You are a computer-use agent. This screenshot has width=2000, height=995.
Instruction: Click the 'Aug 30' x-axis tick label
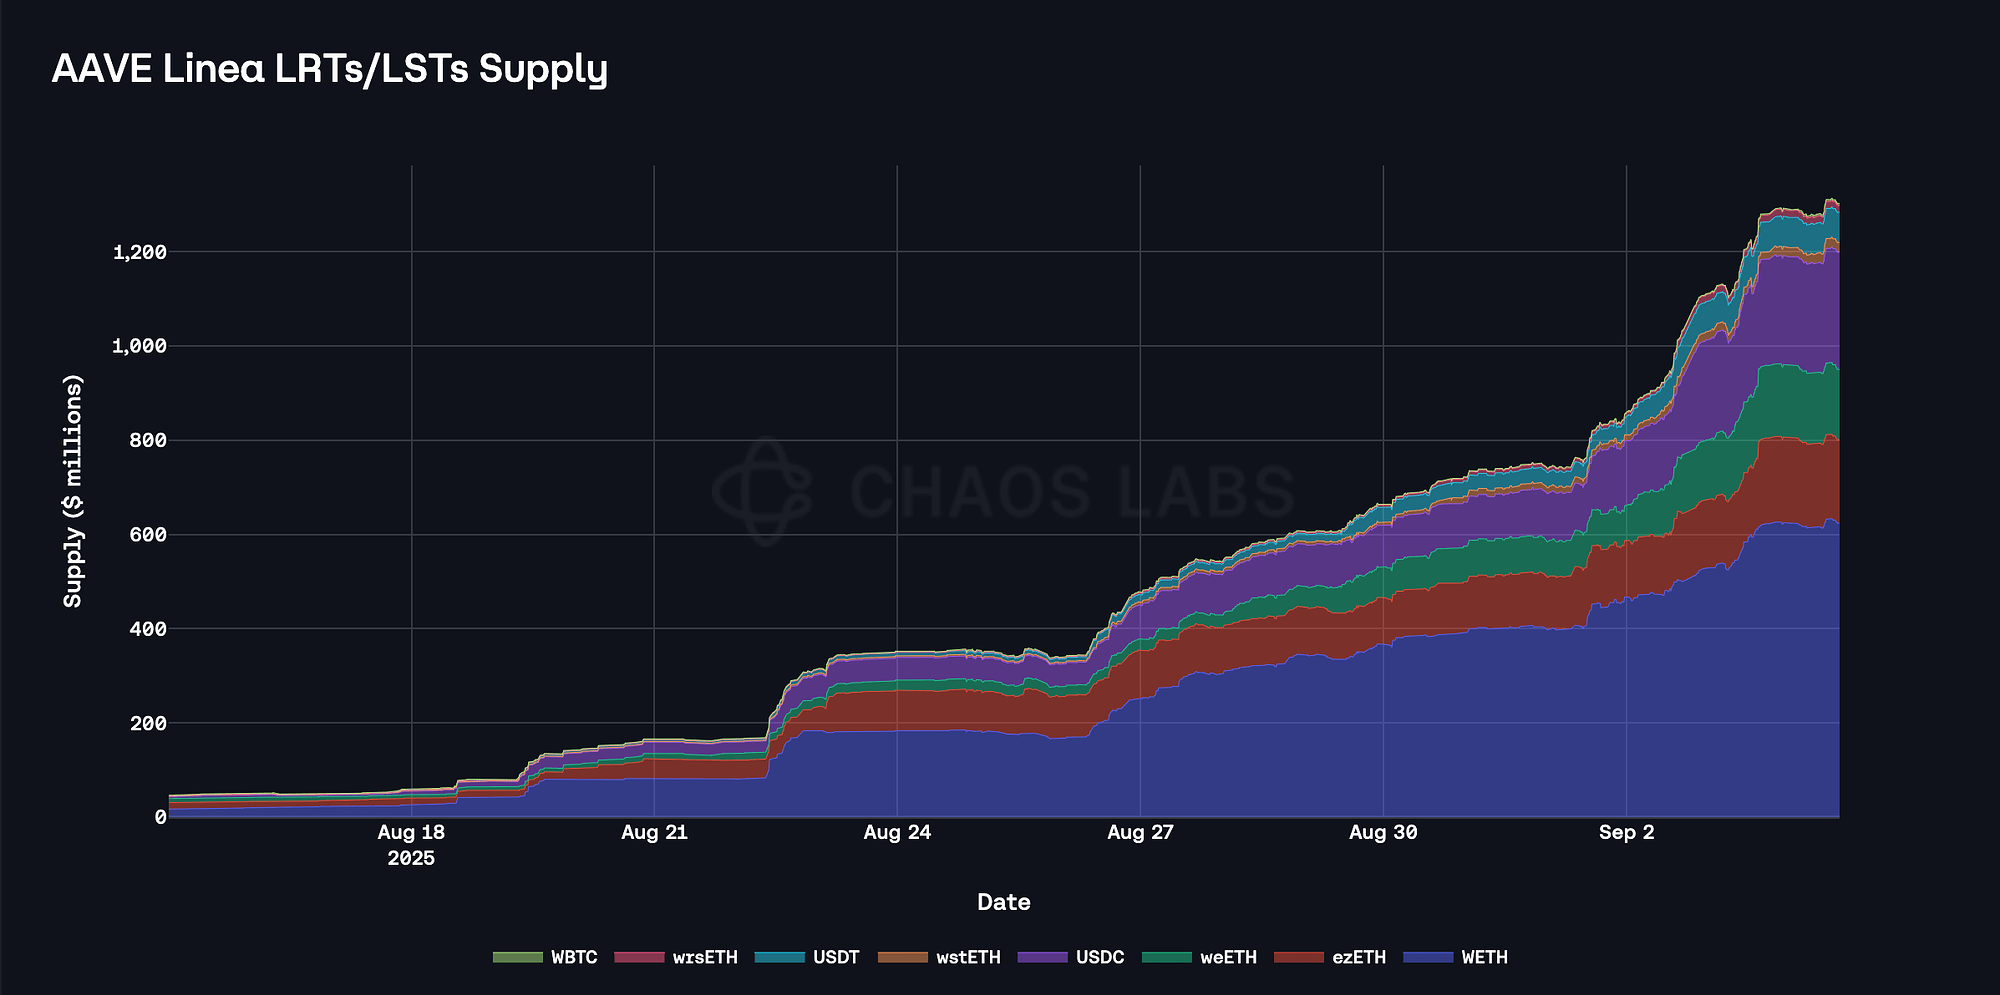[1383, 832]
